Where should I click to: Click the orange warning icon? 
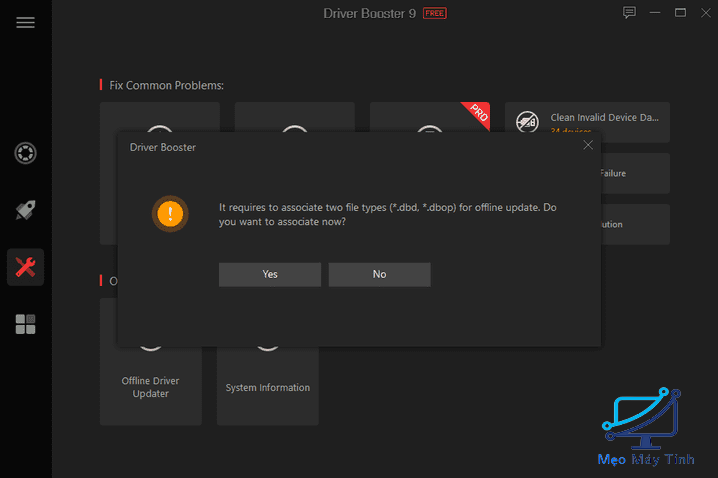pos(170,214)
